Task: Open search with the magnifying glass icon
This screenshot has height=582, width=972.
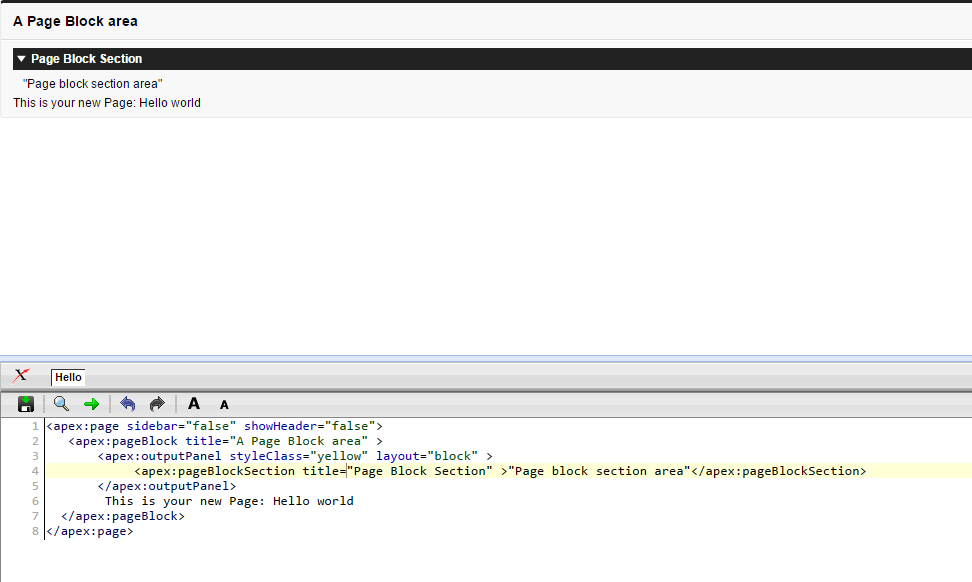Action: tap(61, 404)
